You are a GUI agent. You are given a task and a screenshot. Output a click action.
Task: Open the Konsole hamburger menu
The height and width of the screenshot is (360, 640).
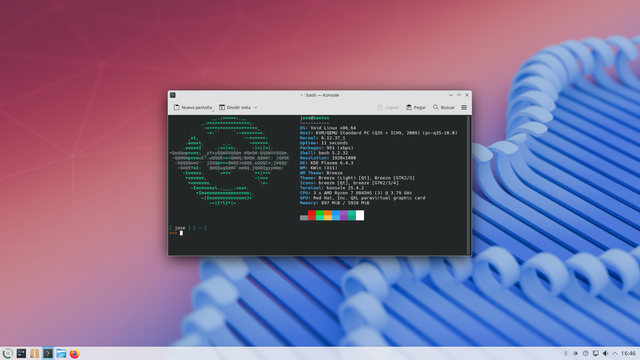464,107
